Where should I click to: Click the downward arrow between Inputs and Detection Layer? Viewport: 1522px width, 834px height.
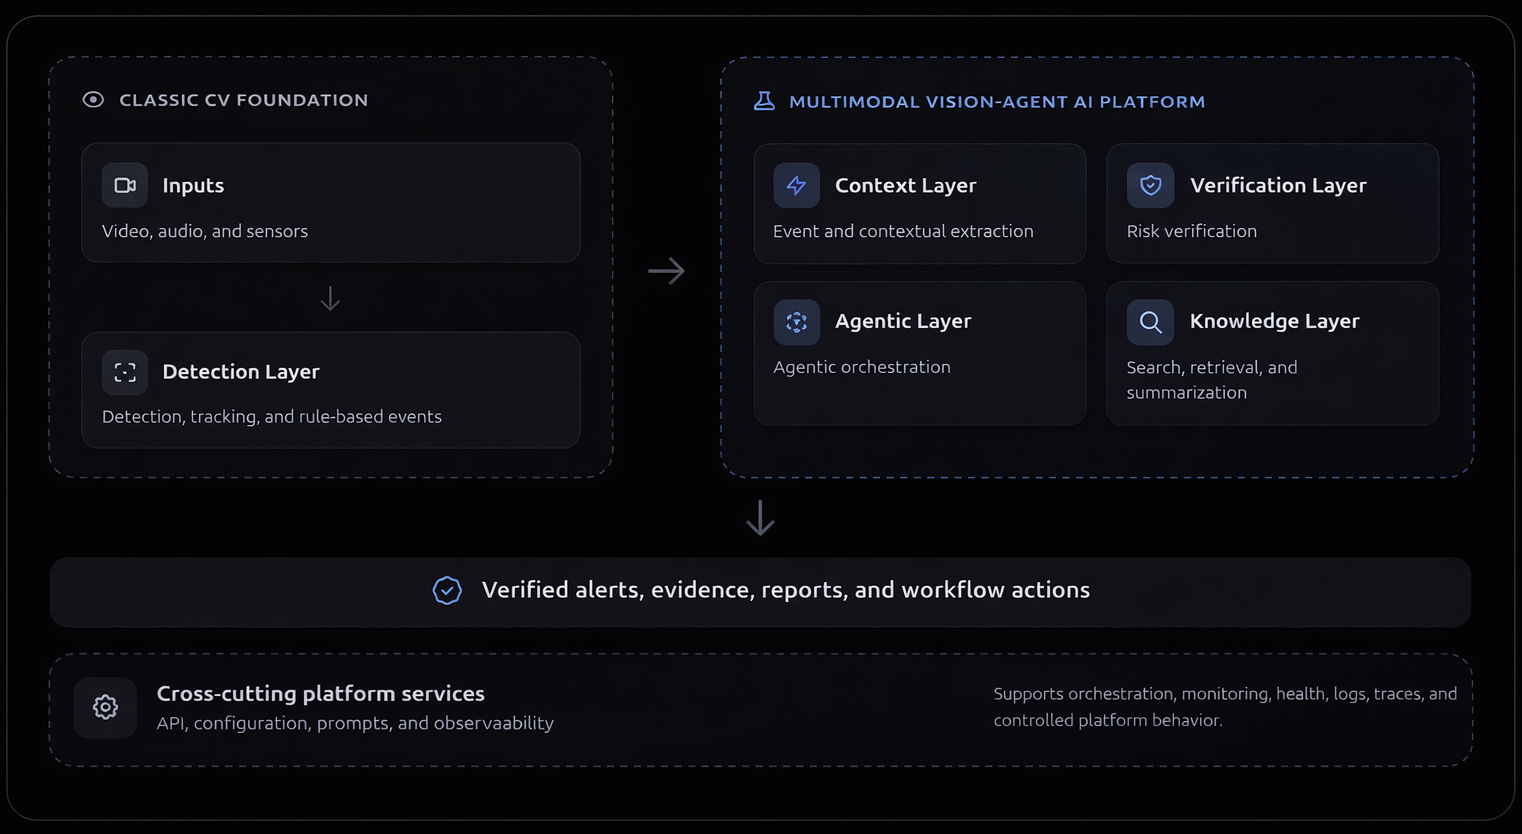330,298
